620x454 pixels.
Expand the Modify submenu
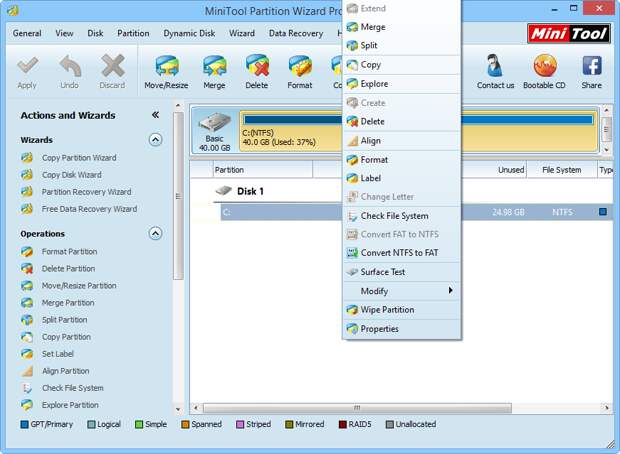click(x=402, y=291)
